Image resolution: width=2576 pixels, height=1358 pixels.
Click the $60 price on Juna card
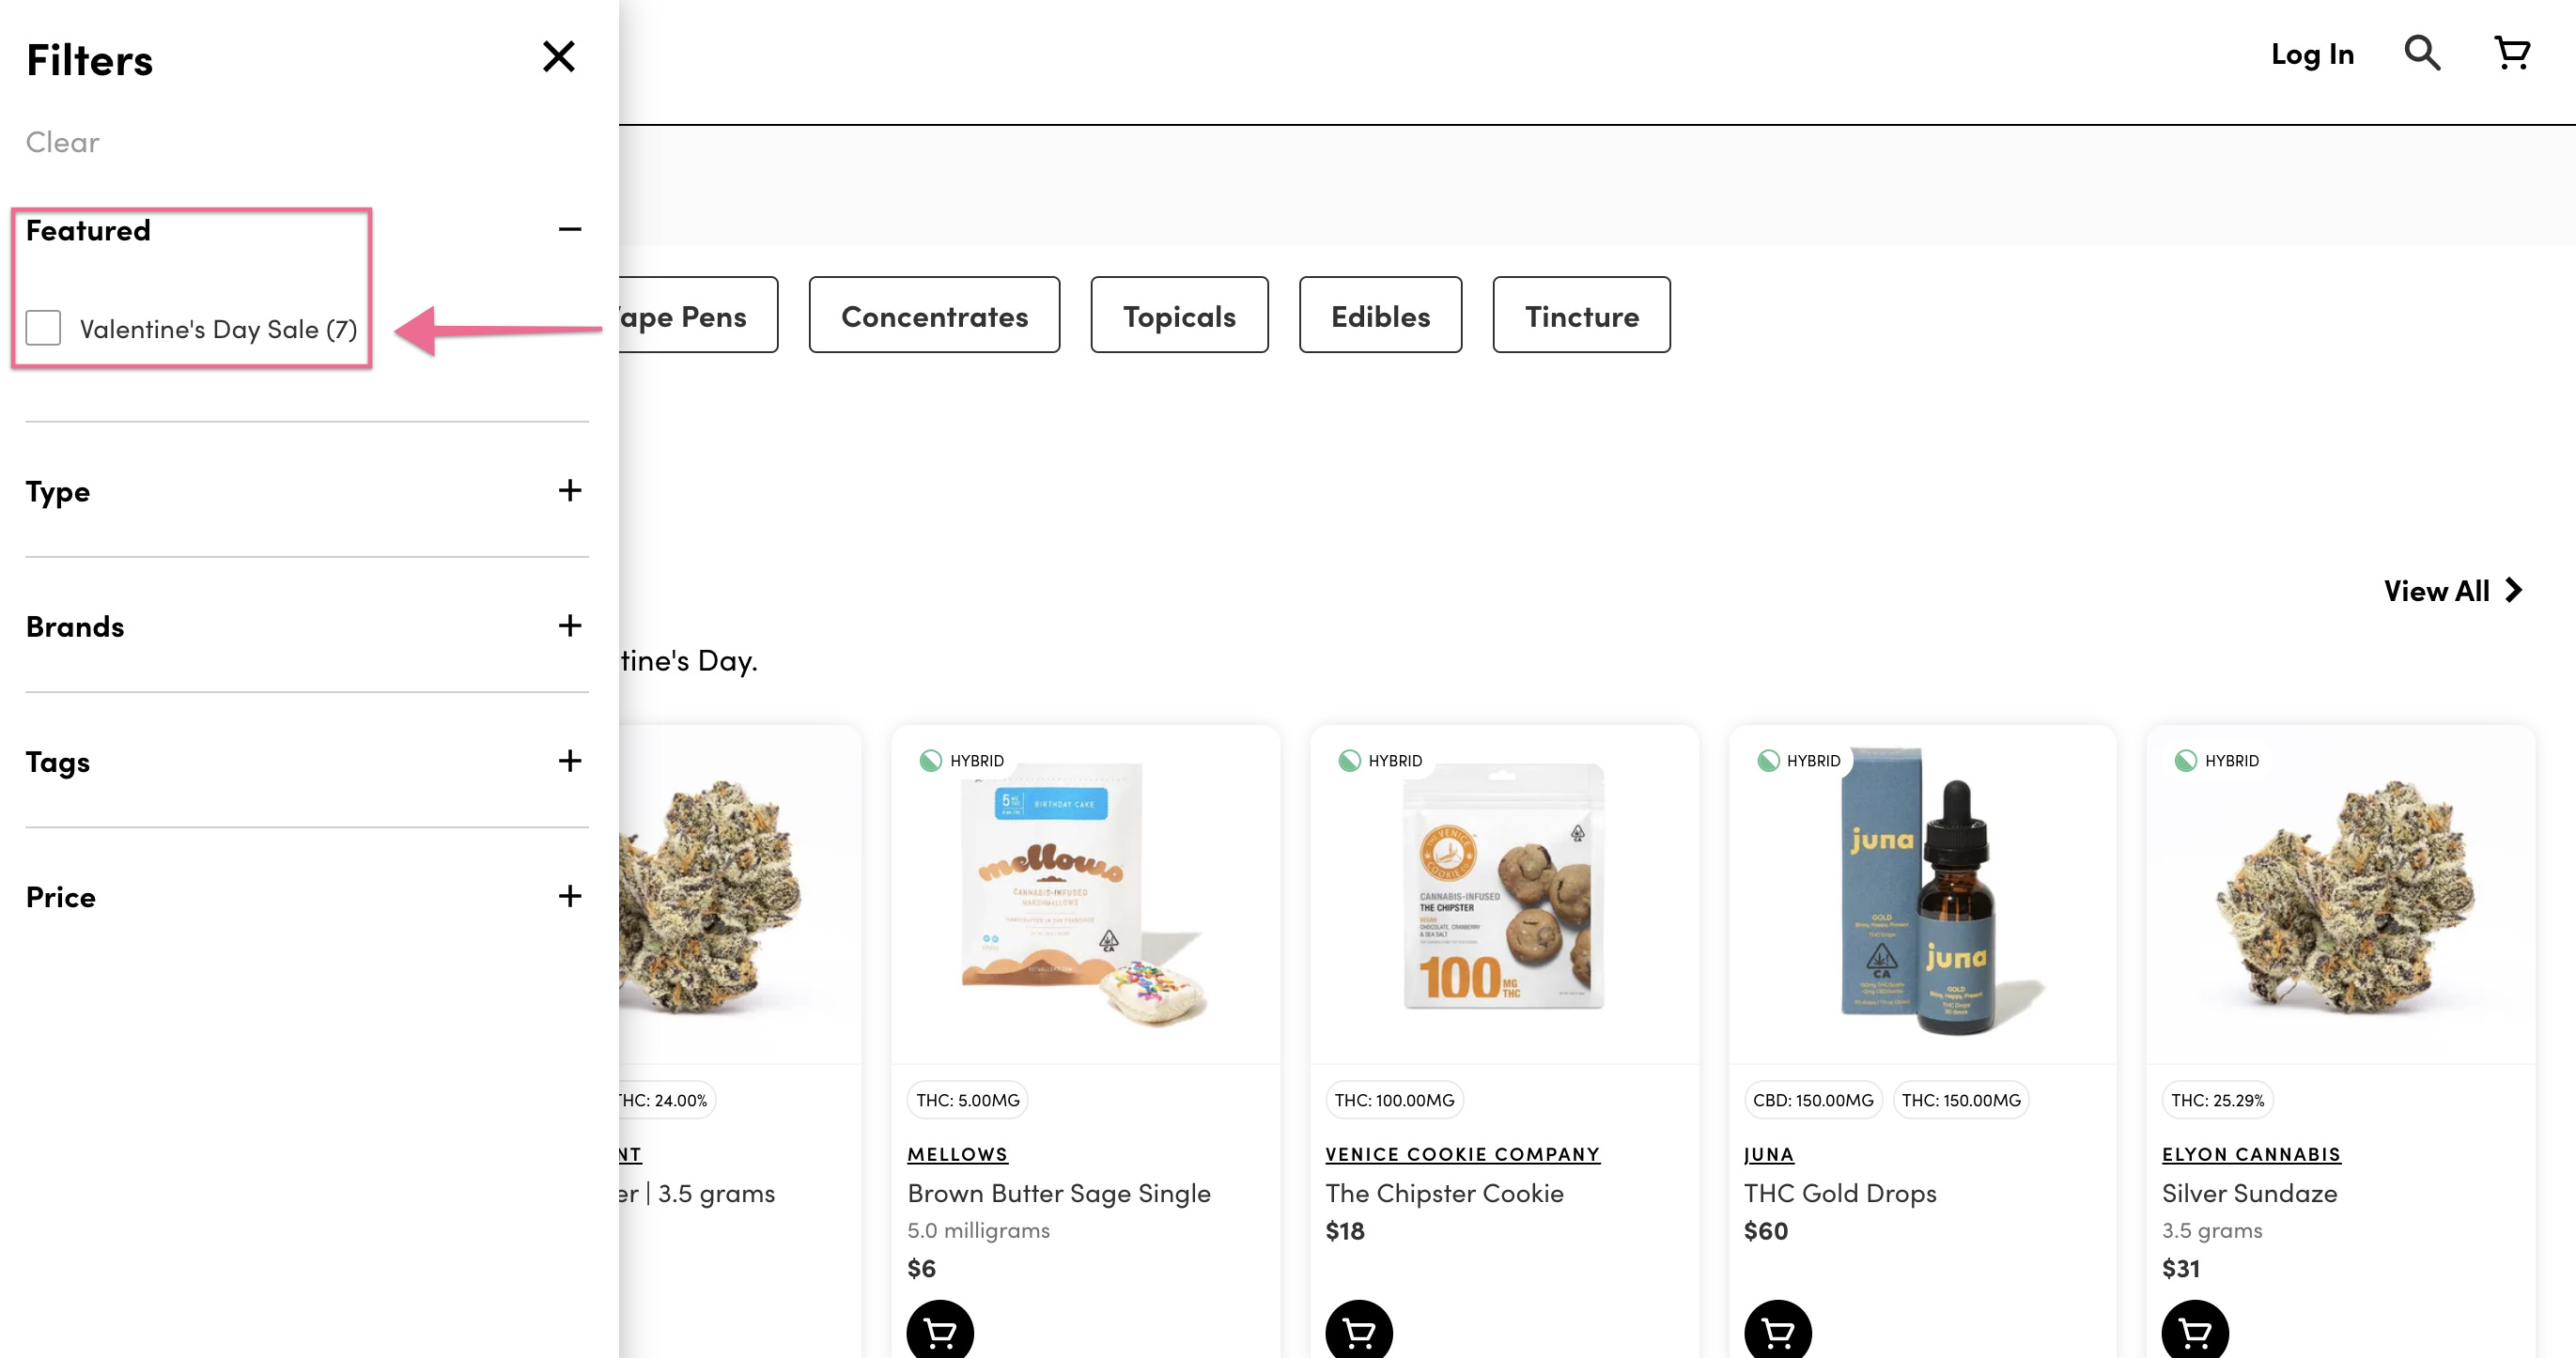[1765, 1231]
